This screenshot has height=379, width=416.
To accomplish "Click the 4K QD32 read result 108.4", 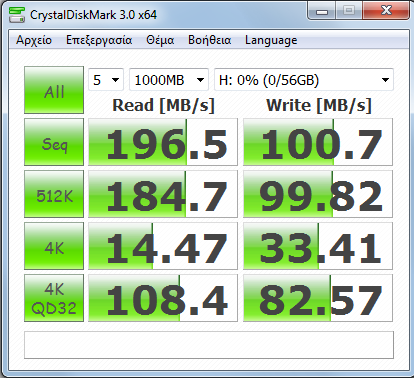I will 163,298.
